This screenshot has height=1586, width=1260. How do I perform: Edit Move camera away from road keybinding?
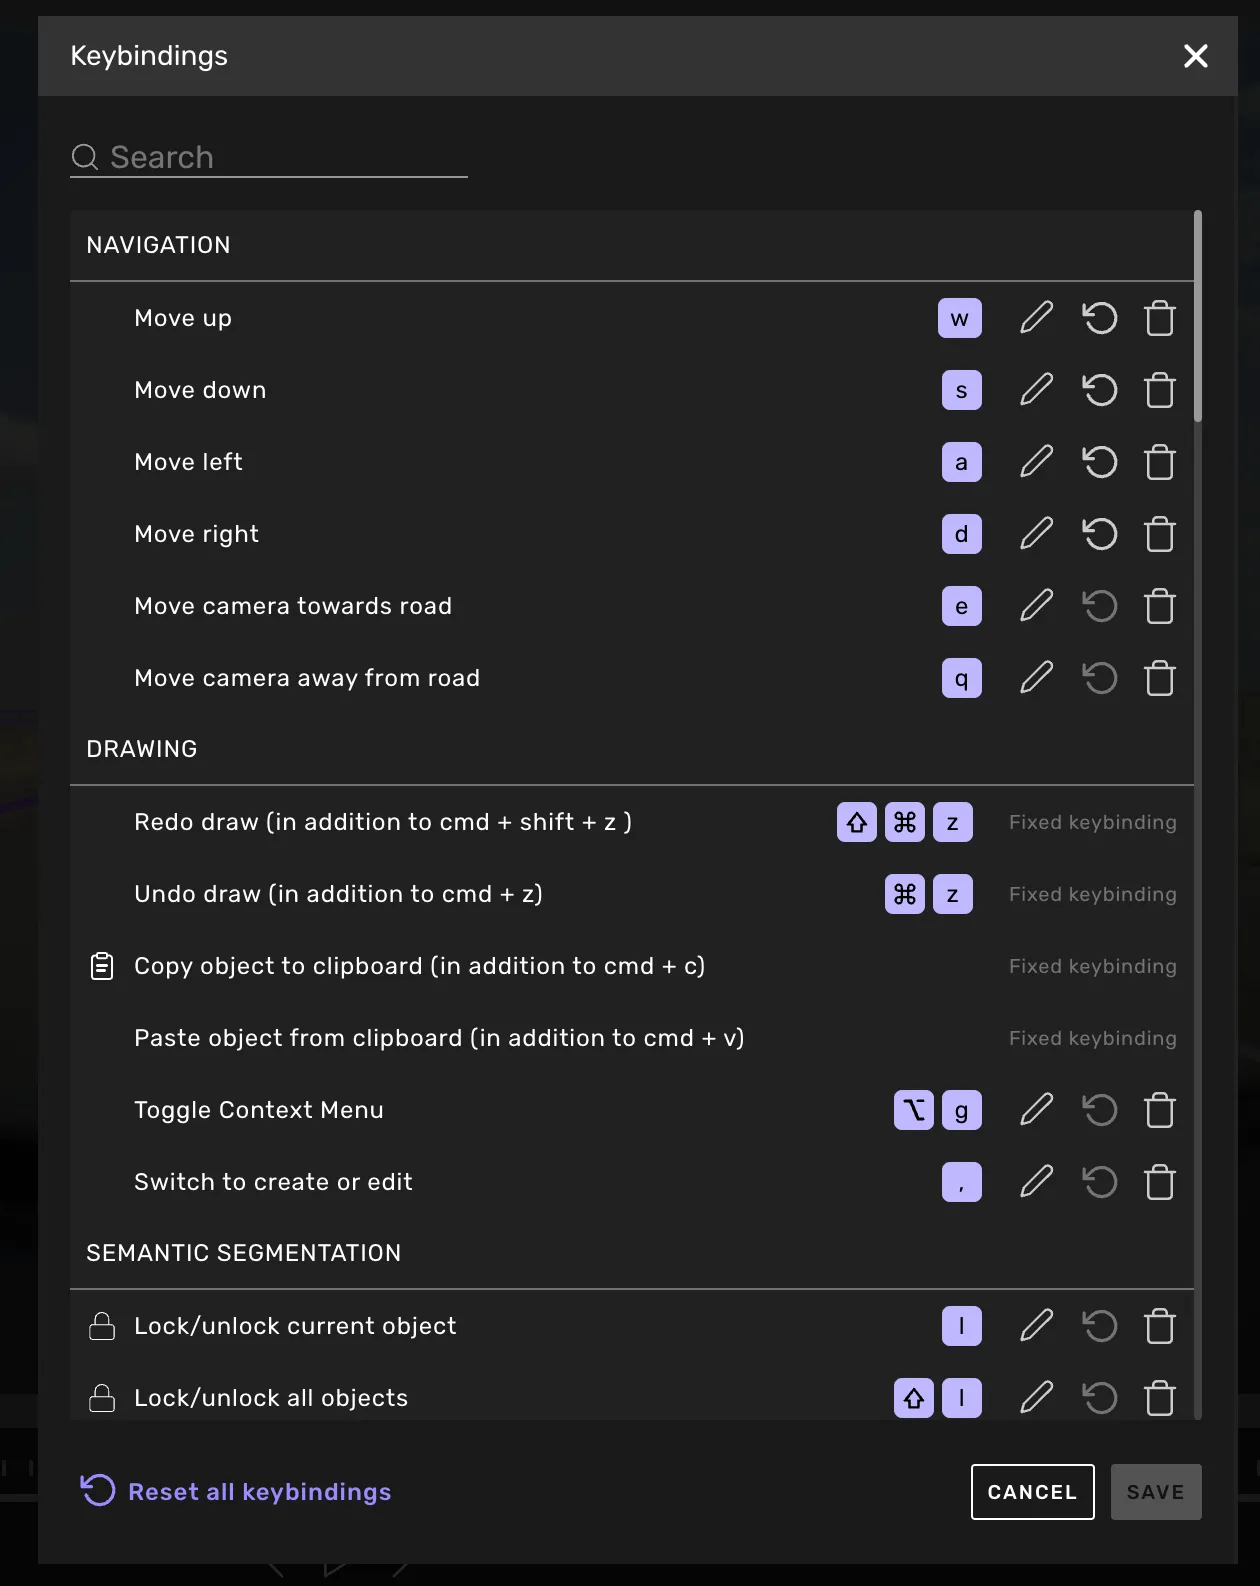1037,678
